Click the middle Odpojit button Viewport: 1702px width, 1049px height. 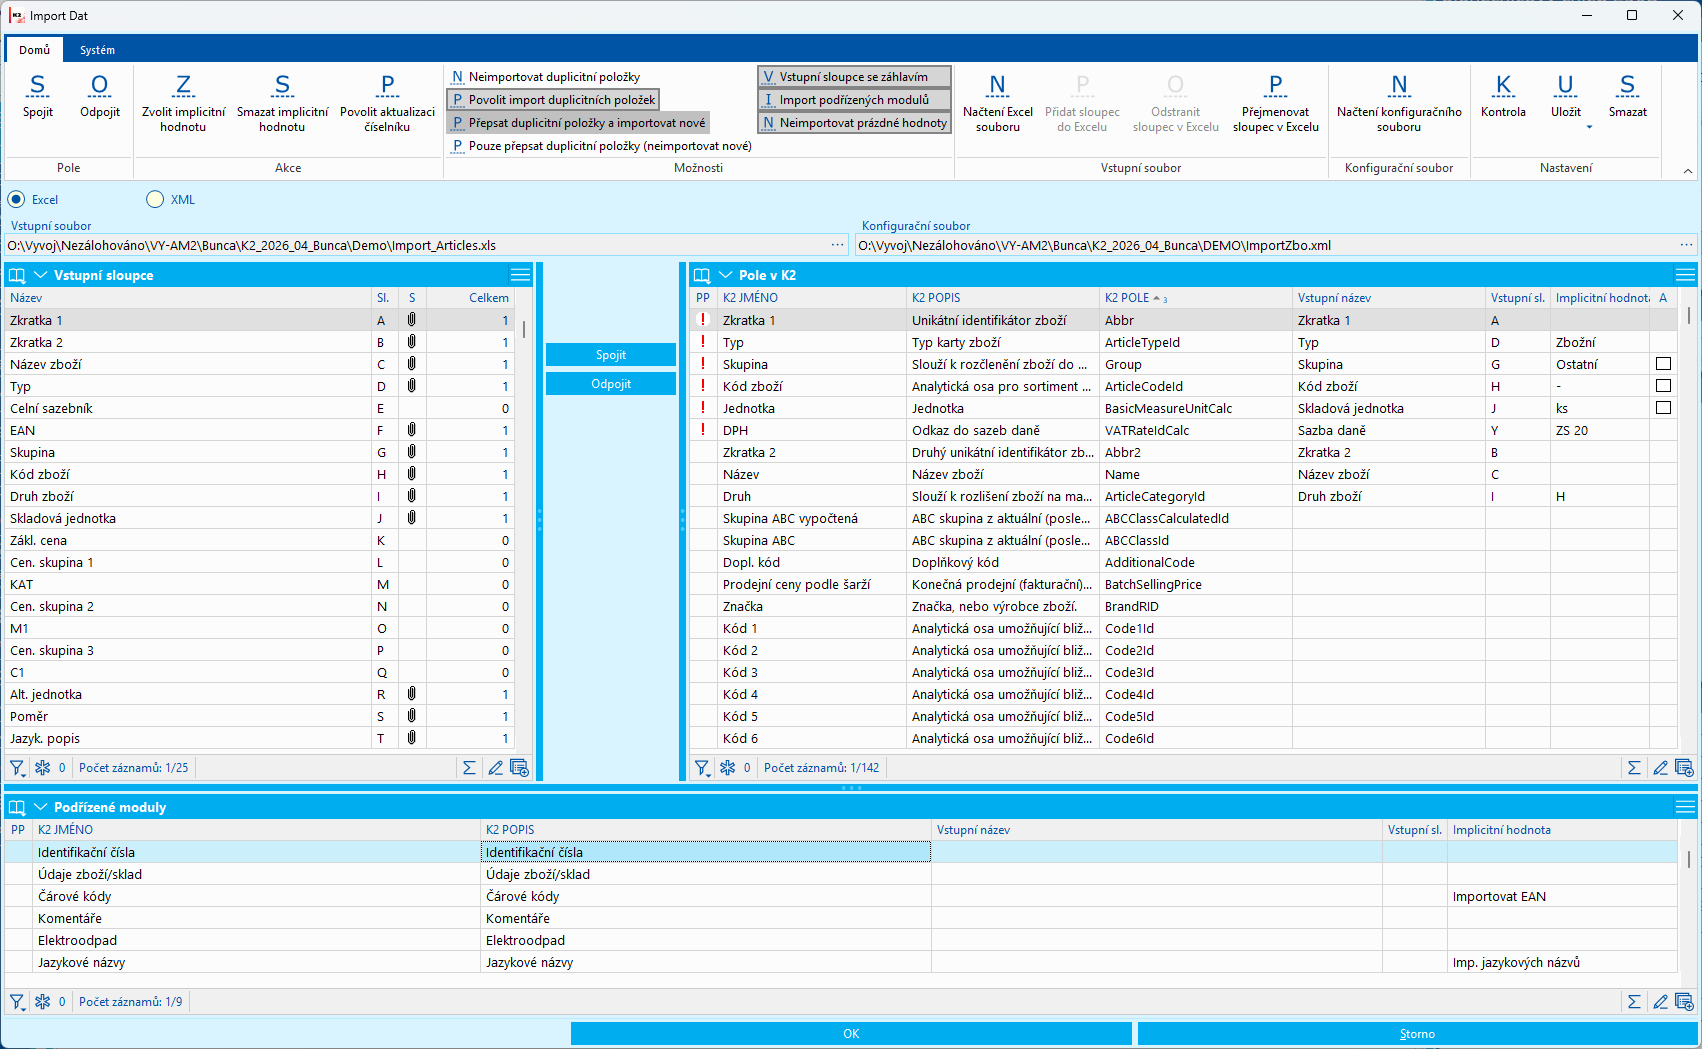[611, 384]
